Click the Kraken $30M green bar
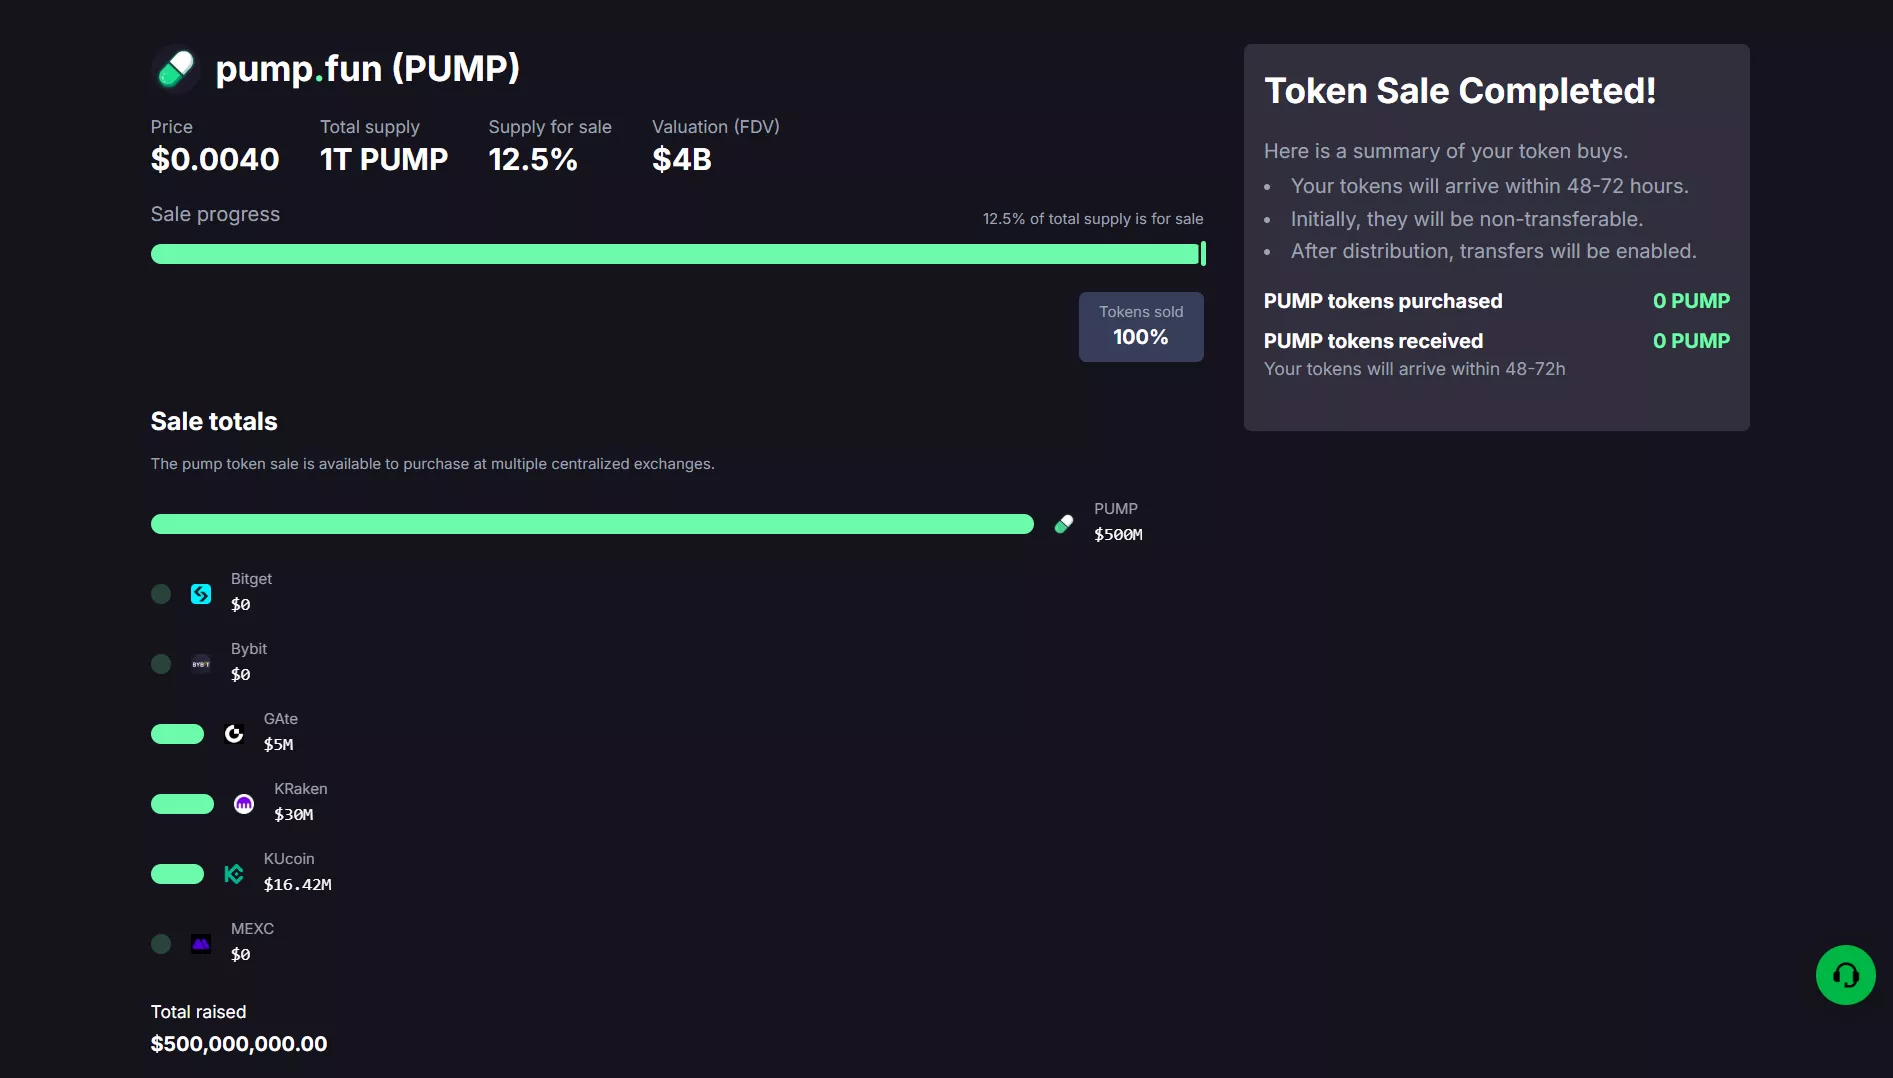This screenshot has height=1078, width=1893. point(182,804)
